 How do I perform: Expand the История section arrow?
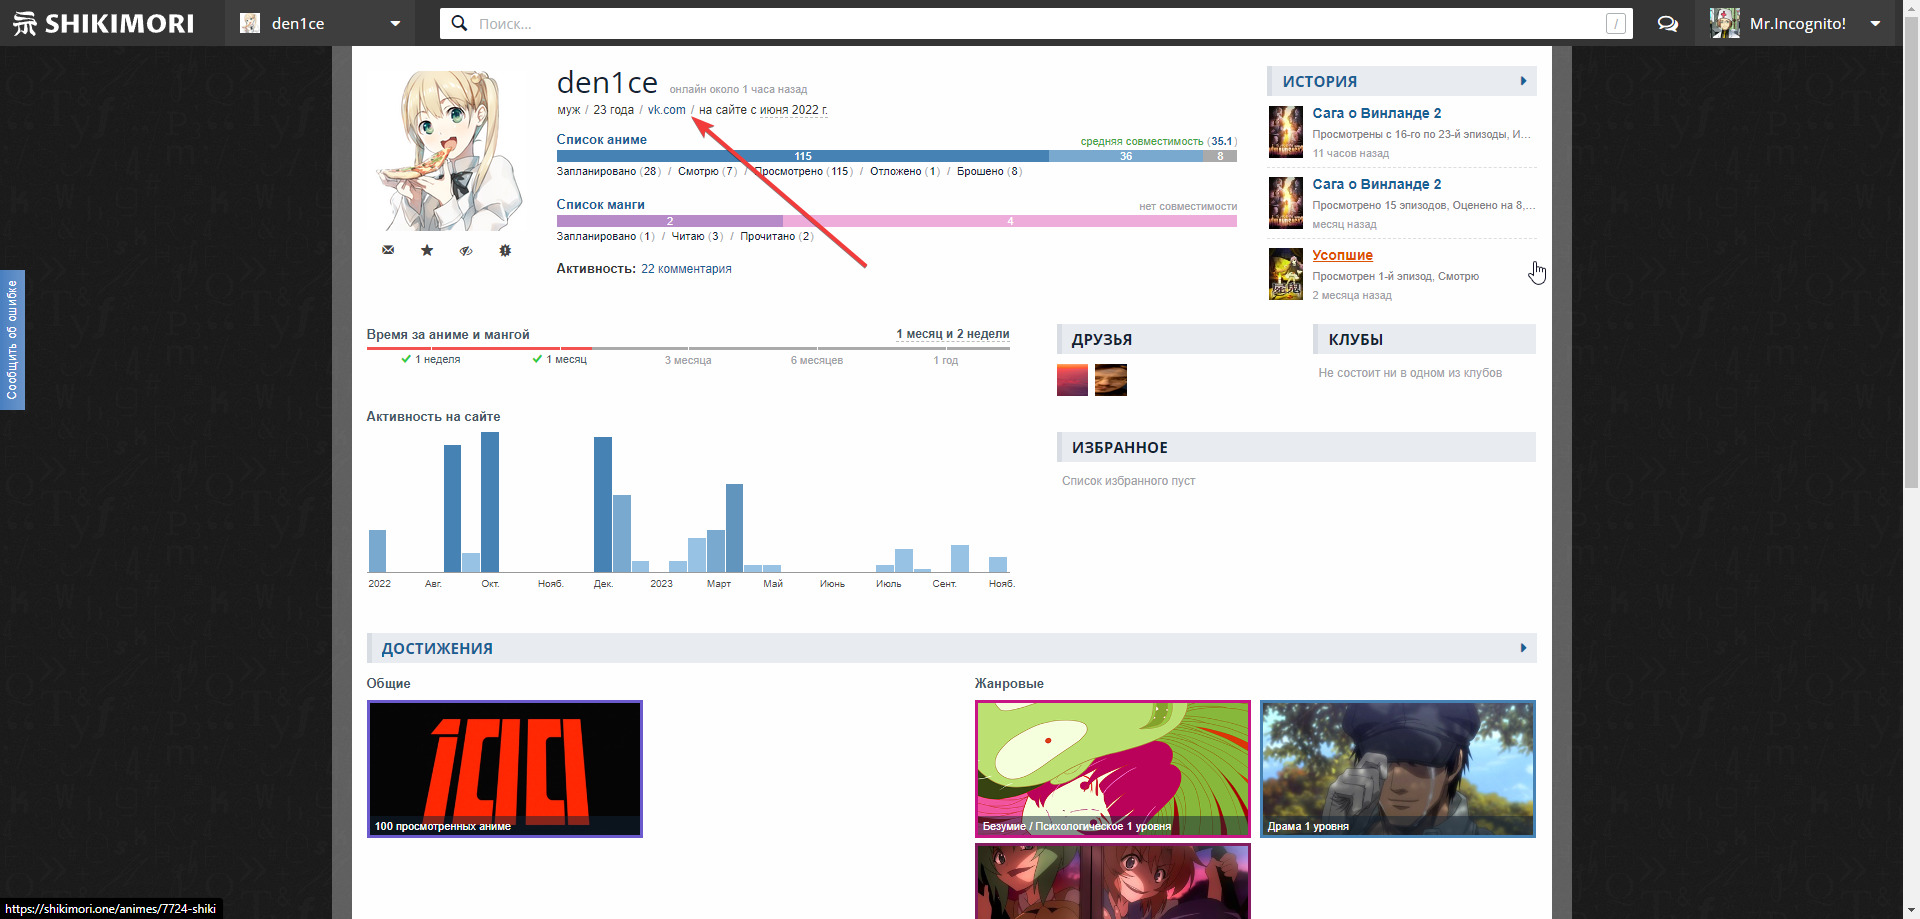pyautogui.click(x=1523, y=81)
